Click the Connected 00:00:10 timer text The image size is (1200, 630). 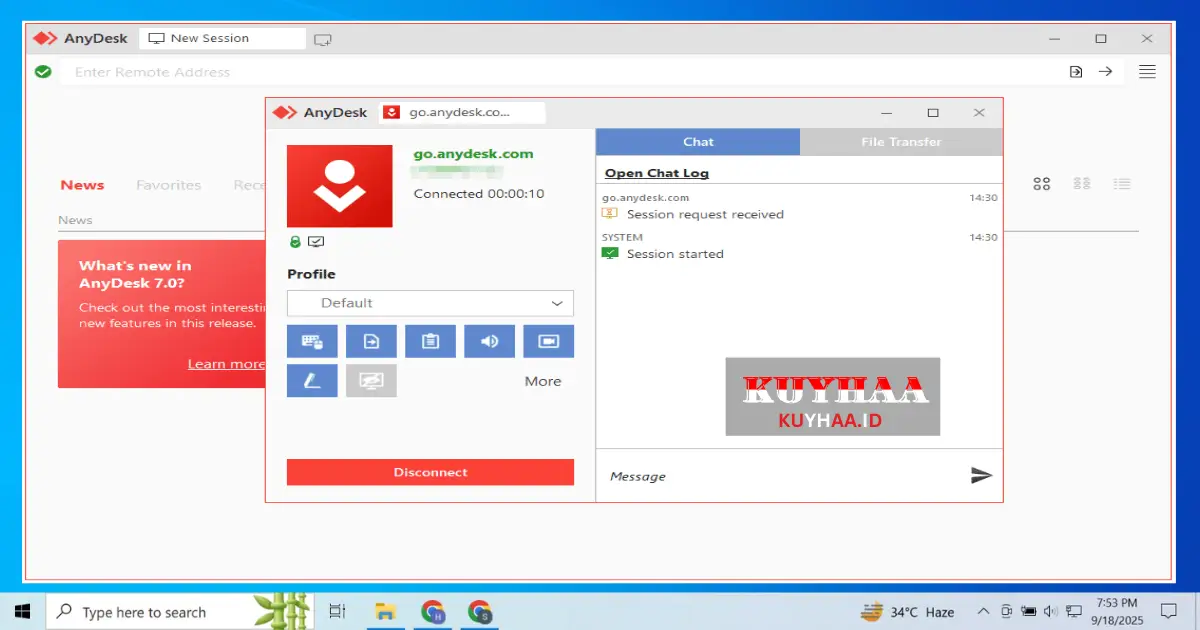tap(479, 194)
